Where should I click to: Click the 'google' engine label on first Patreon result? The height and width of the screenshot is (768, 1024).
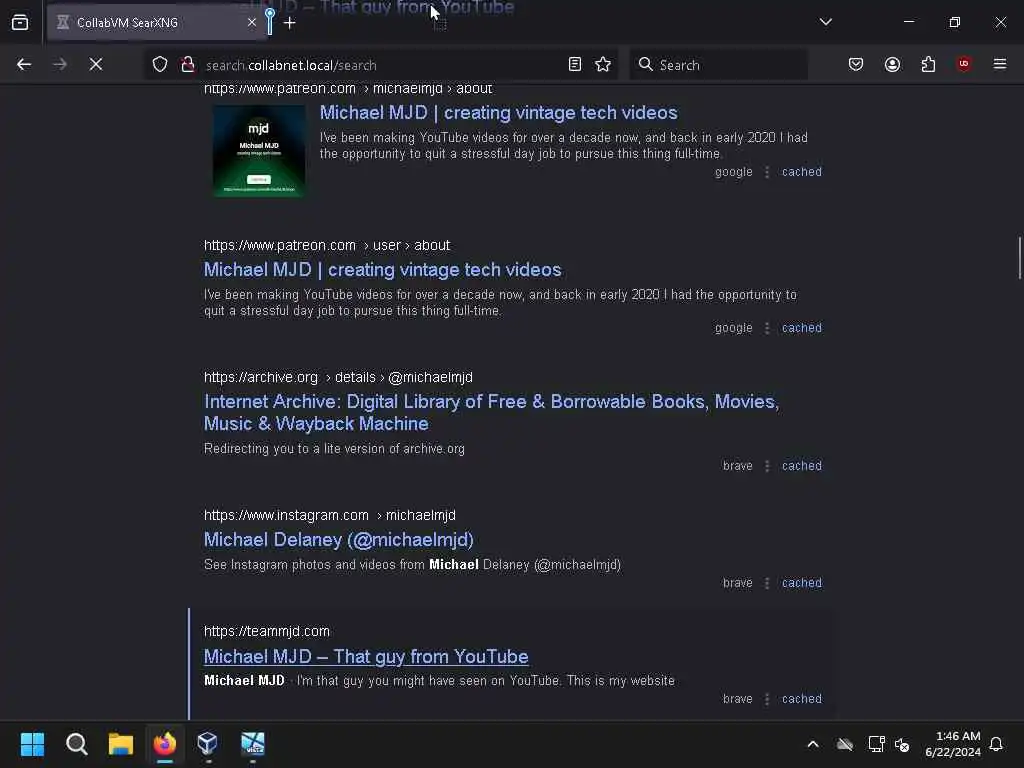point(733,172)
